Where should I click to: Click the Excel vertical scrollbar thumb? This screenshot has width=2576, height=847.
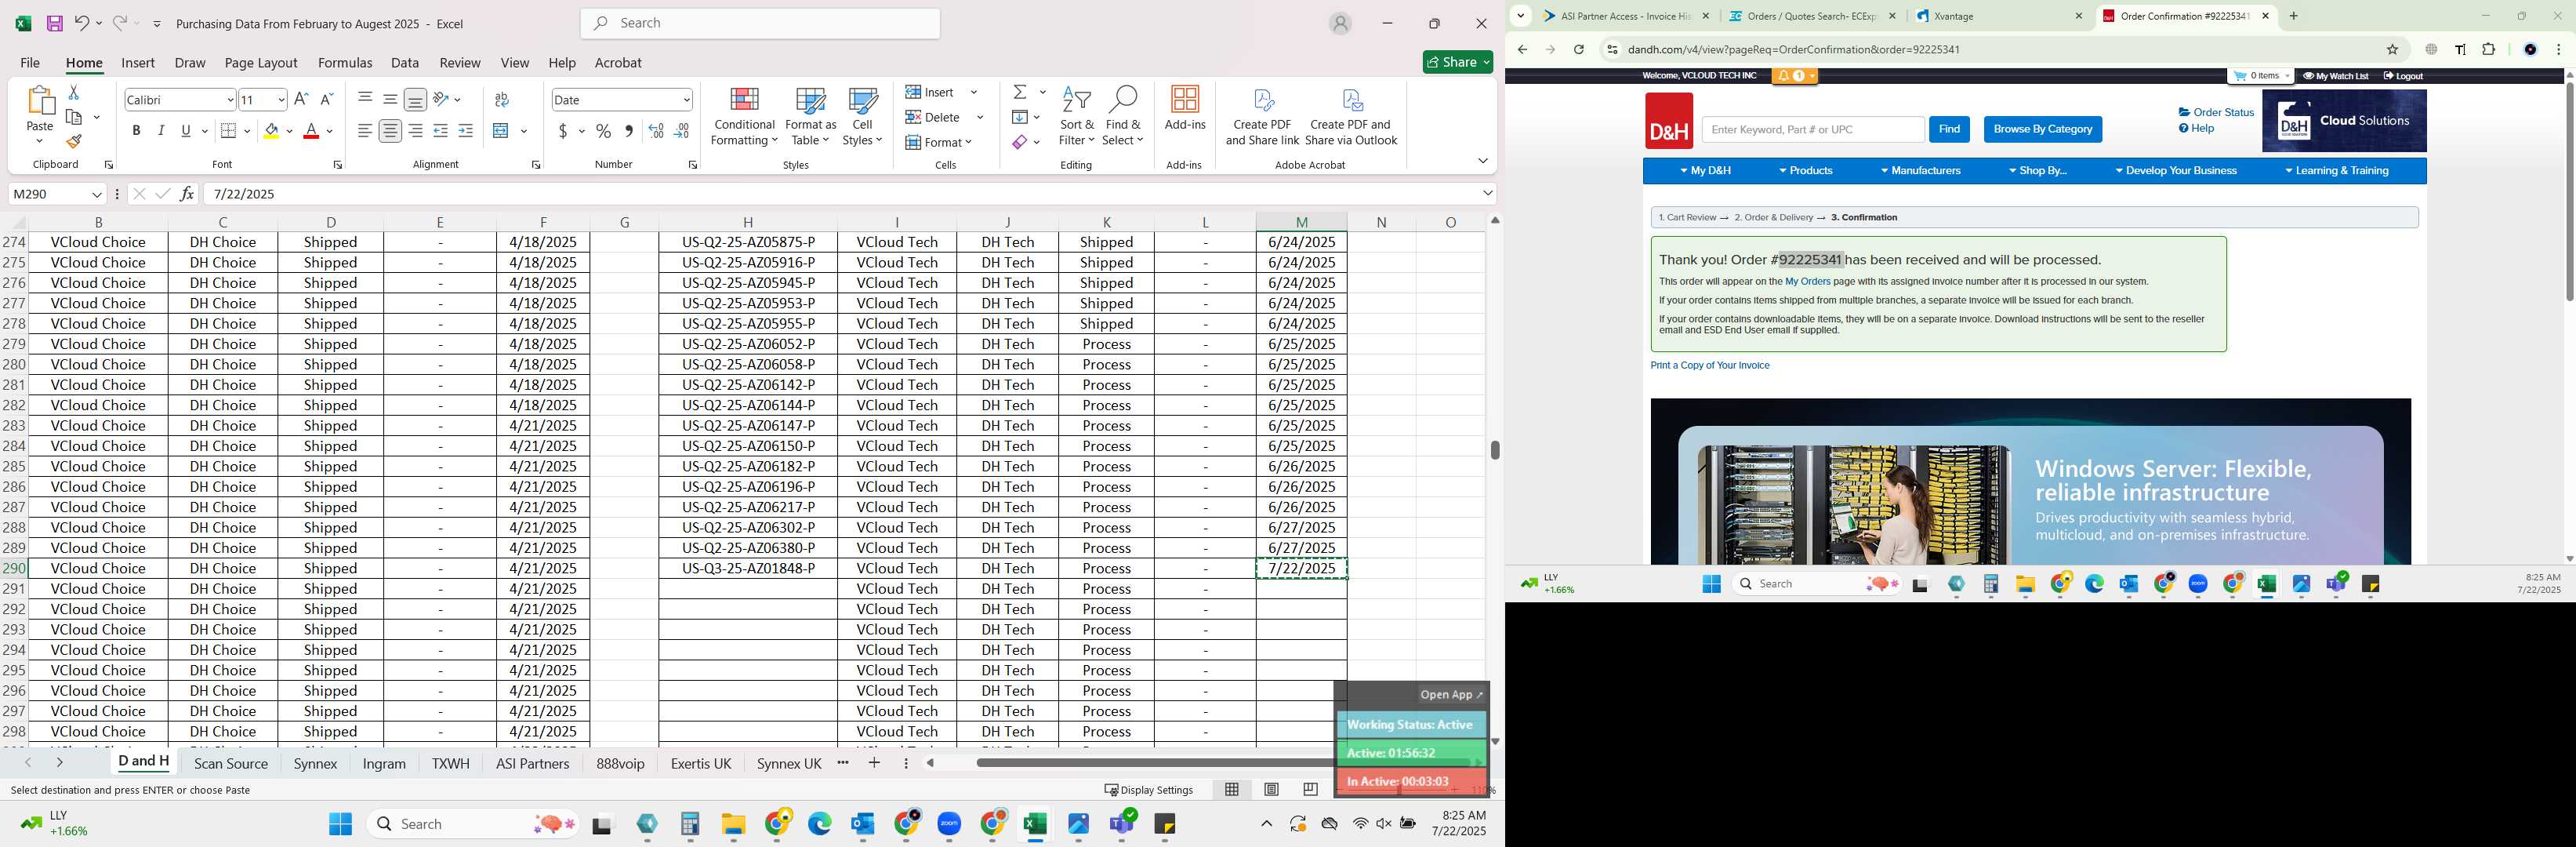point(1494,450)
